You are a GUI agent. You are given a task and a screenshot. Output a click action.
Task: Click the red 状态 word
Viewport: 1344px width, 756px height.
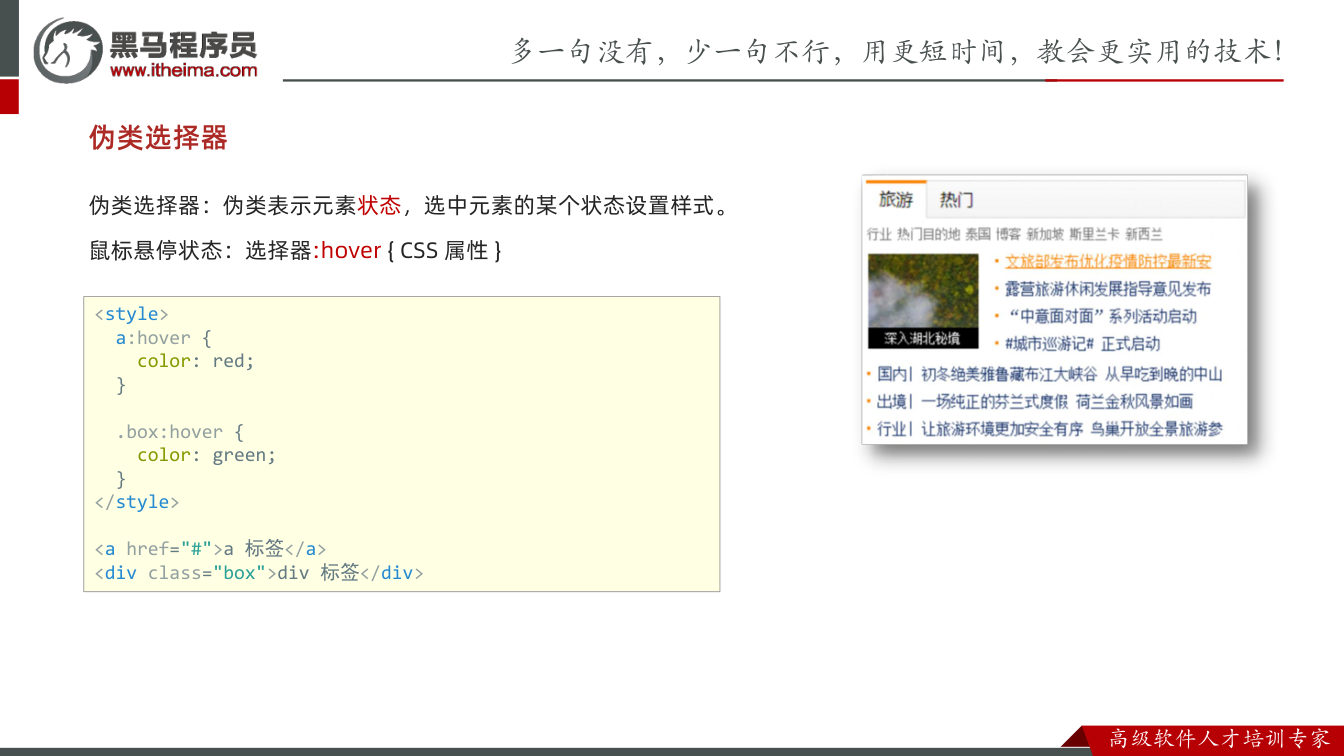pyautogui.click(x=379, y=206)
